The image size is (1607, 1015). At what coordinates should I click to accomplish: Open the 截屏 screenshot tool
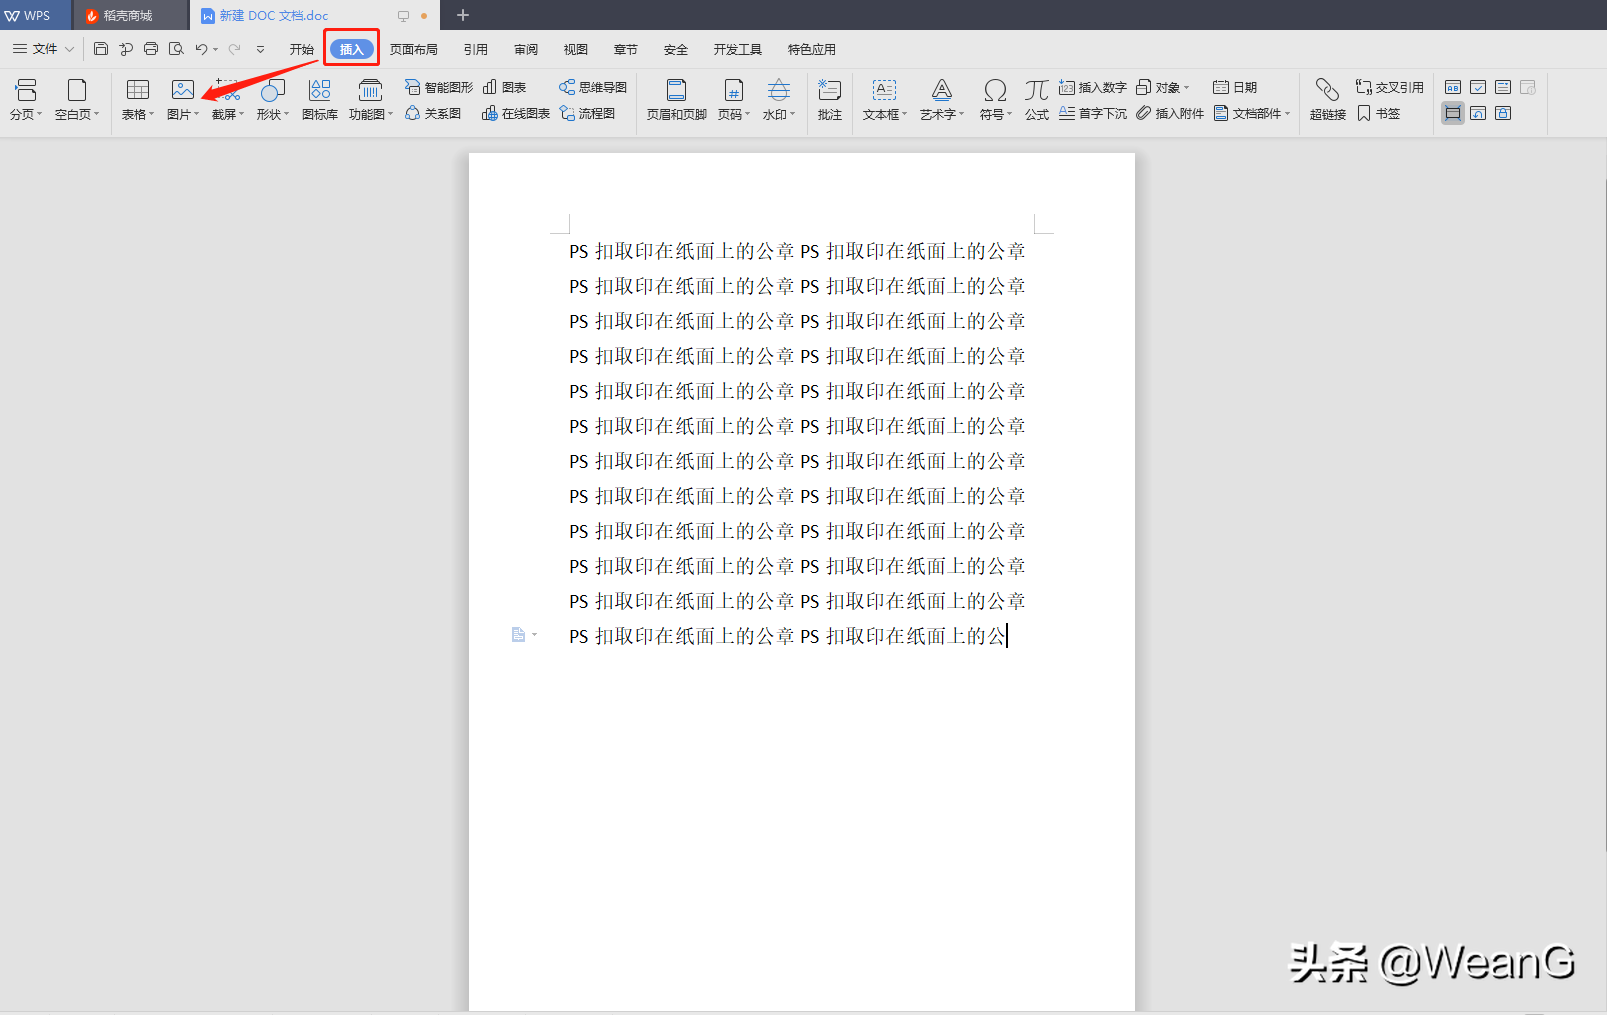click(x=228, y=100)
